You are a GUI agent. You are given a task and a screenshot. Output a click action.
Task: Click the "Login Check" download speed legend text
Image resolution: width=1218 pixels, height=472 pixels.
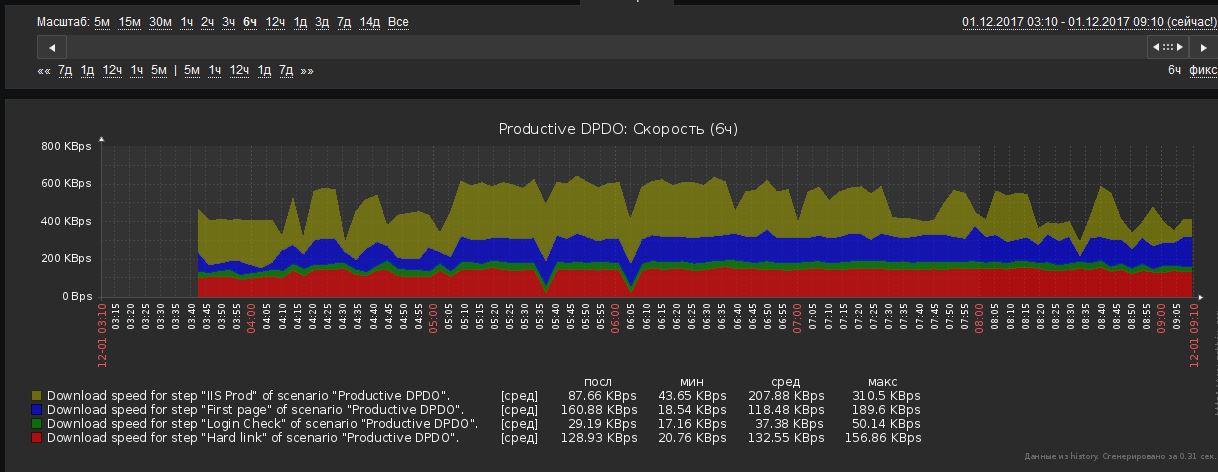[x=262, y=424]
